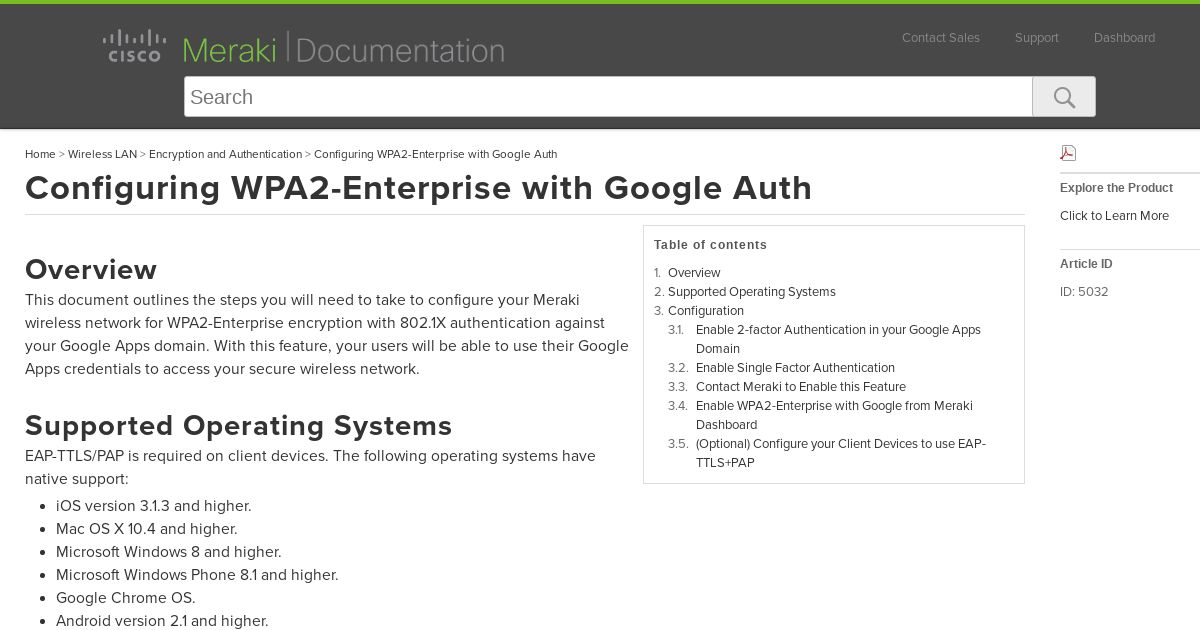This screenshot has width=1200, height=630.
Task: Jump to Overview in table of contents
Action: (x=694, y=273)
